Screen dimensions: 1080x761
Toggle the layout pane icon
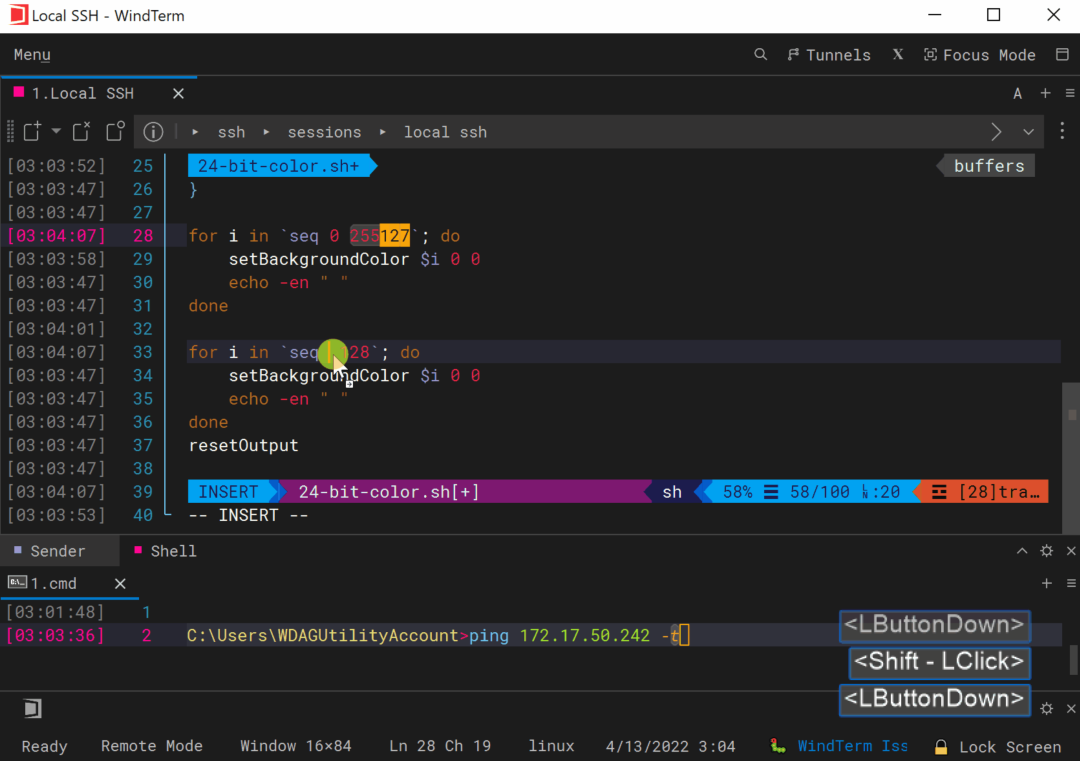click(x=1062, y=54)
